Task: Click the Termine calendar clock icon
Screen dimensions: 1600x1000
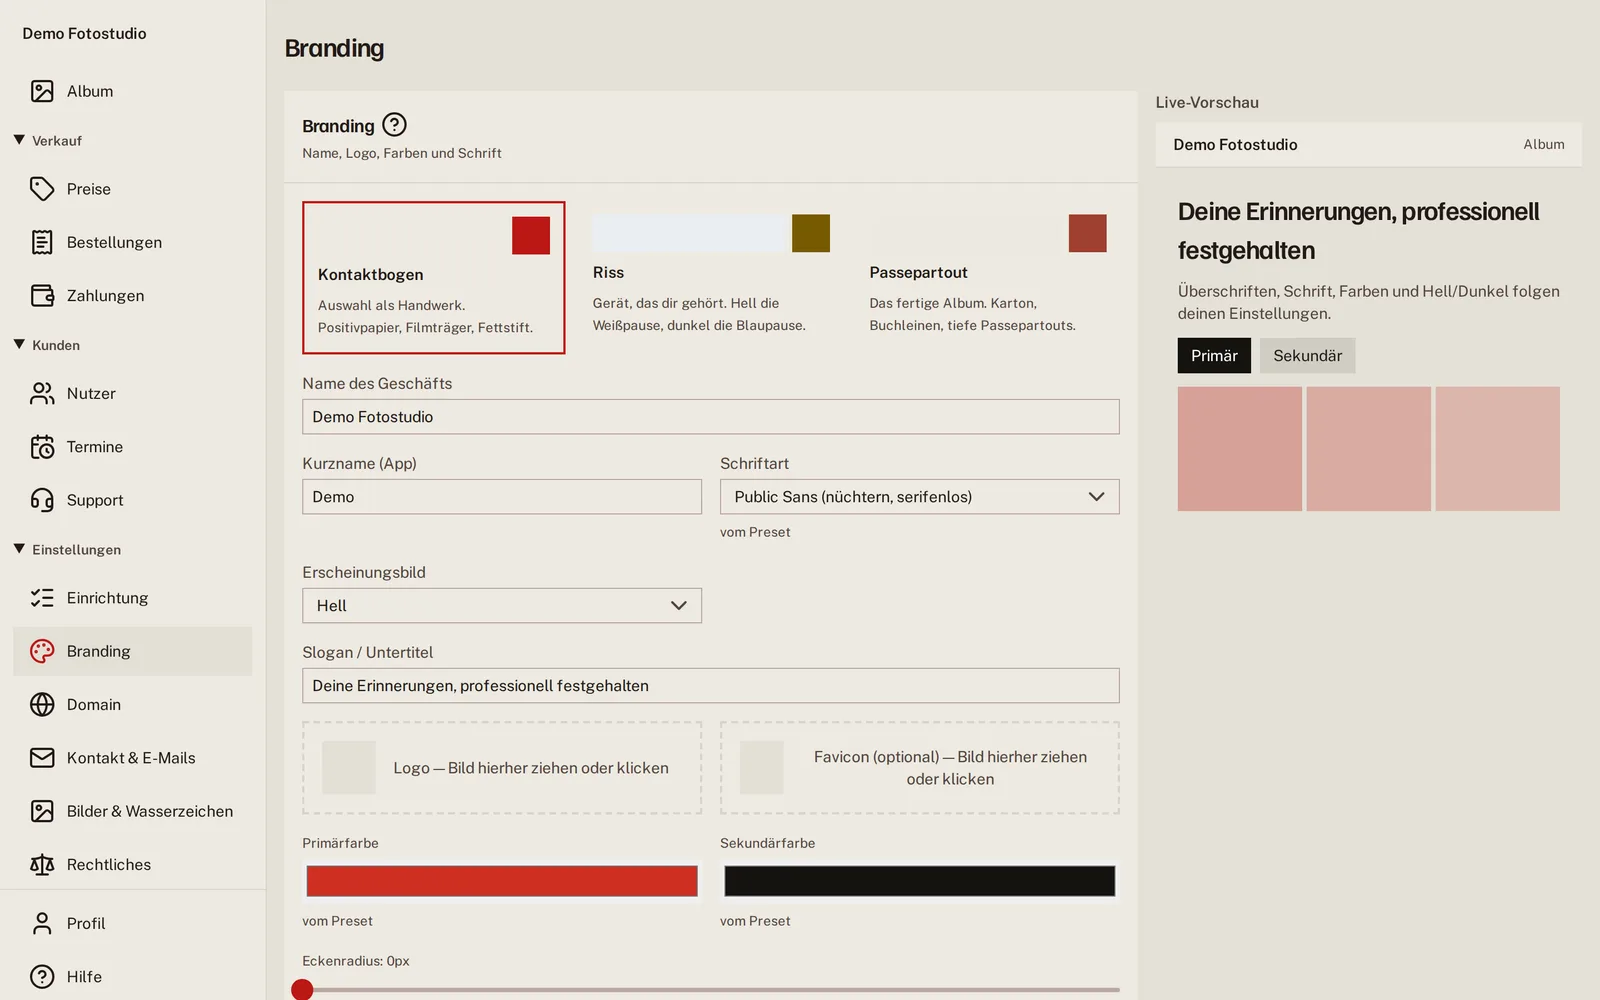Action: [x=42, y=447]
